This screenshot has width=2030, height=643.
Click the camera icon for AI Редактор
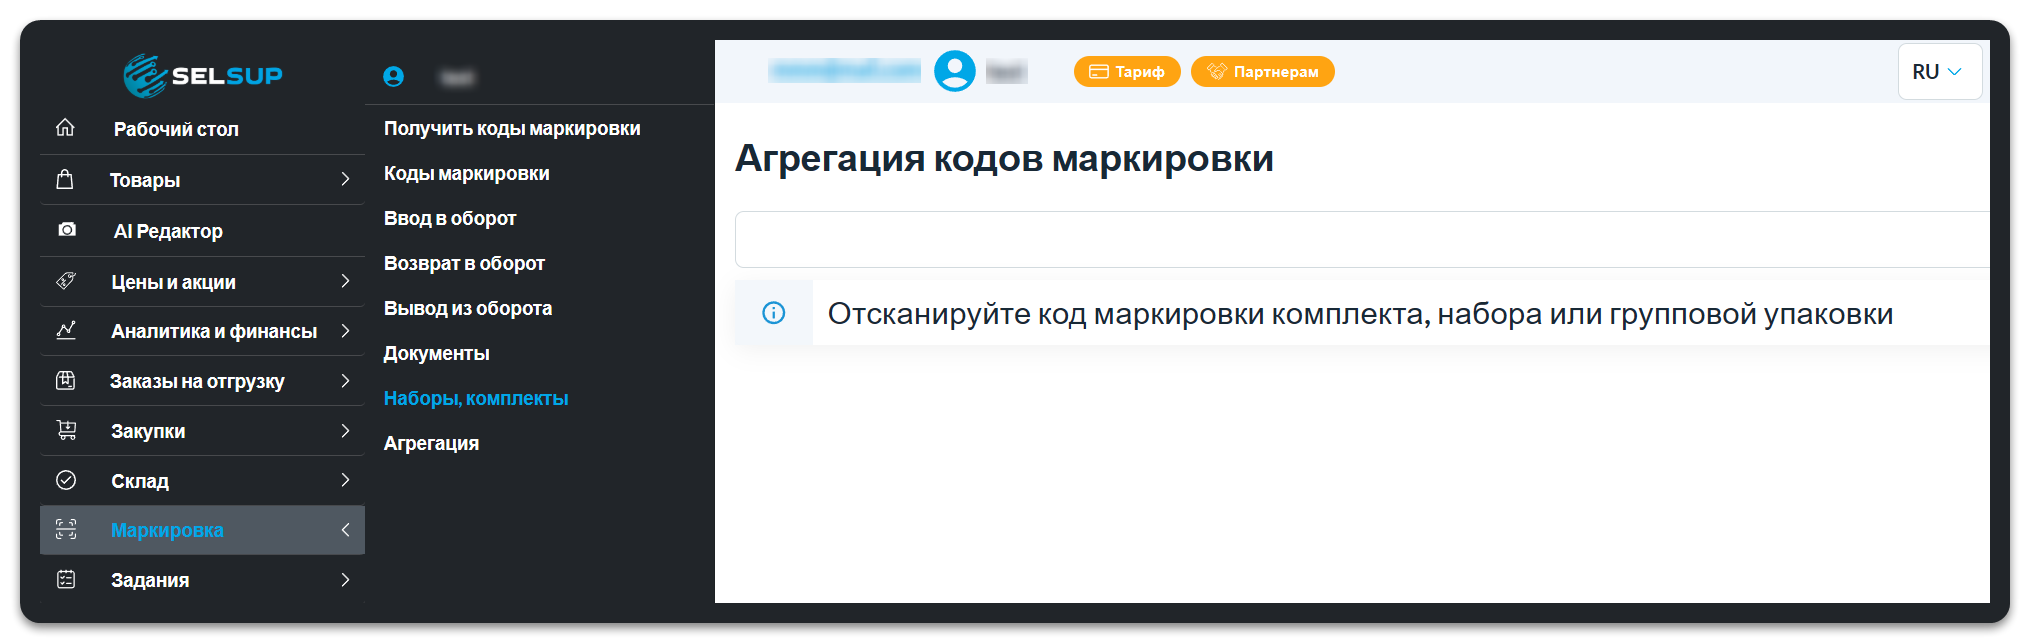tap(67, 230)
